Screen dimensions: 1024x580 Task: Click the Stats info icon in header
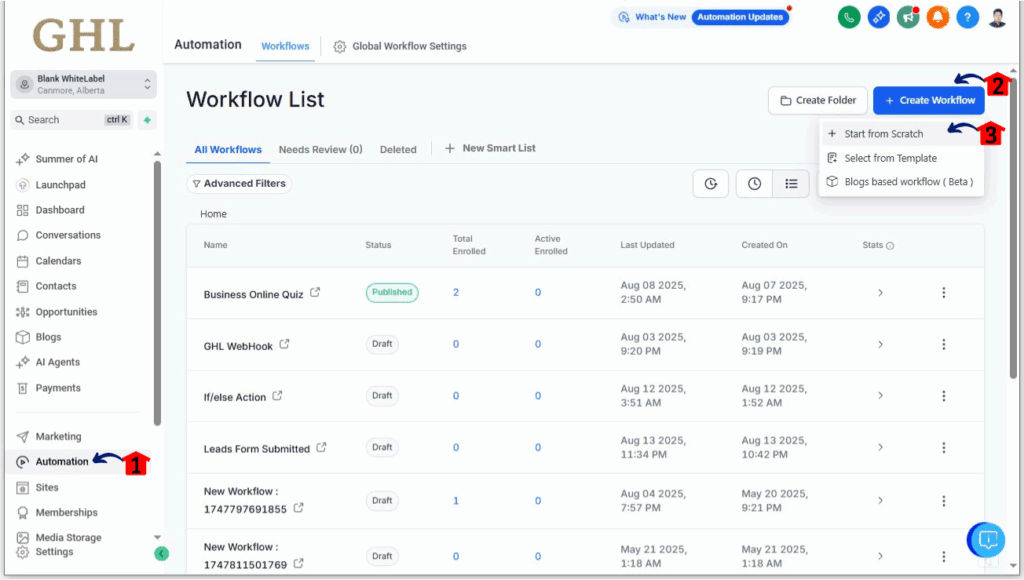tap(889, 246)
